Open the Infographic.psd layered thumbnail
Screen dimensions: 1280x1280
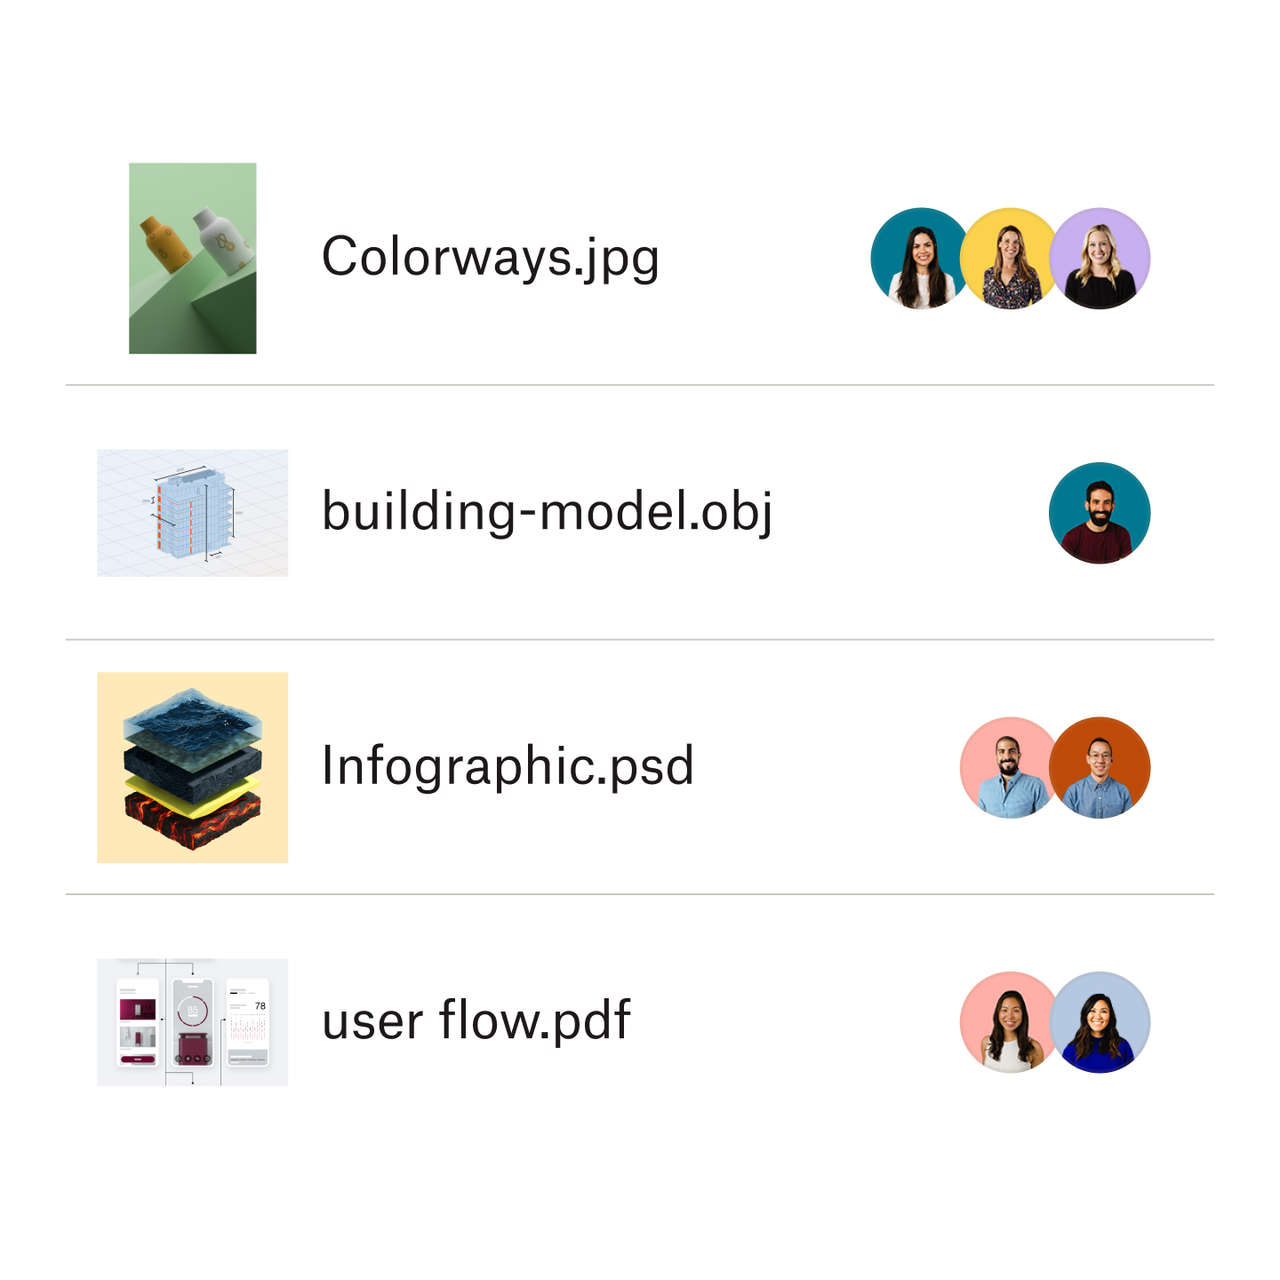(x=192, y=767)
